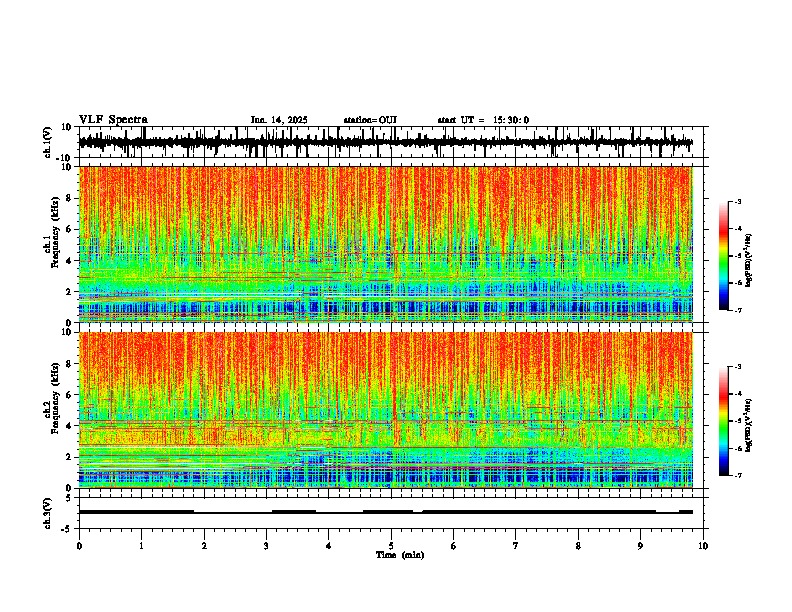The height and width of the screenshot is (612, 792).
Task: Click the "5" tick on ch.3(V) axis
Action: pyautogui.click(x=70, y=498)
